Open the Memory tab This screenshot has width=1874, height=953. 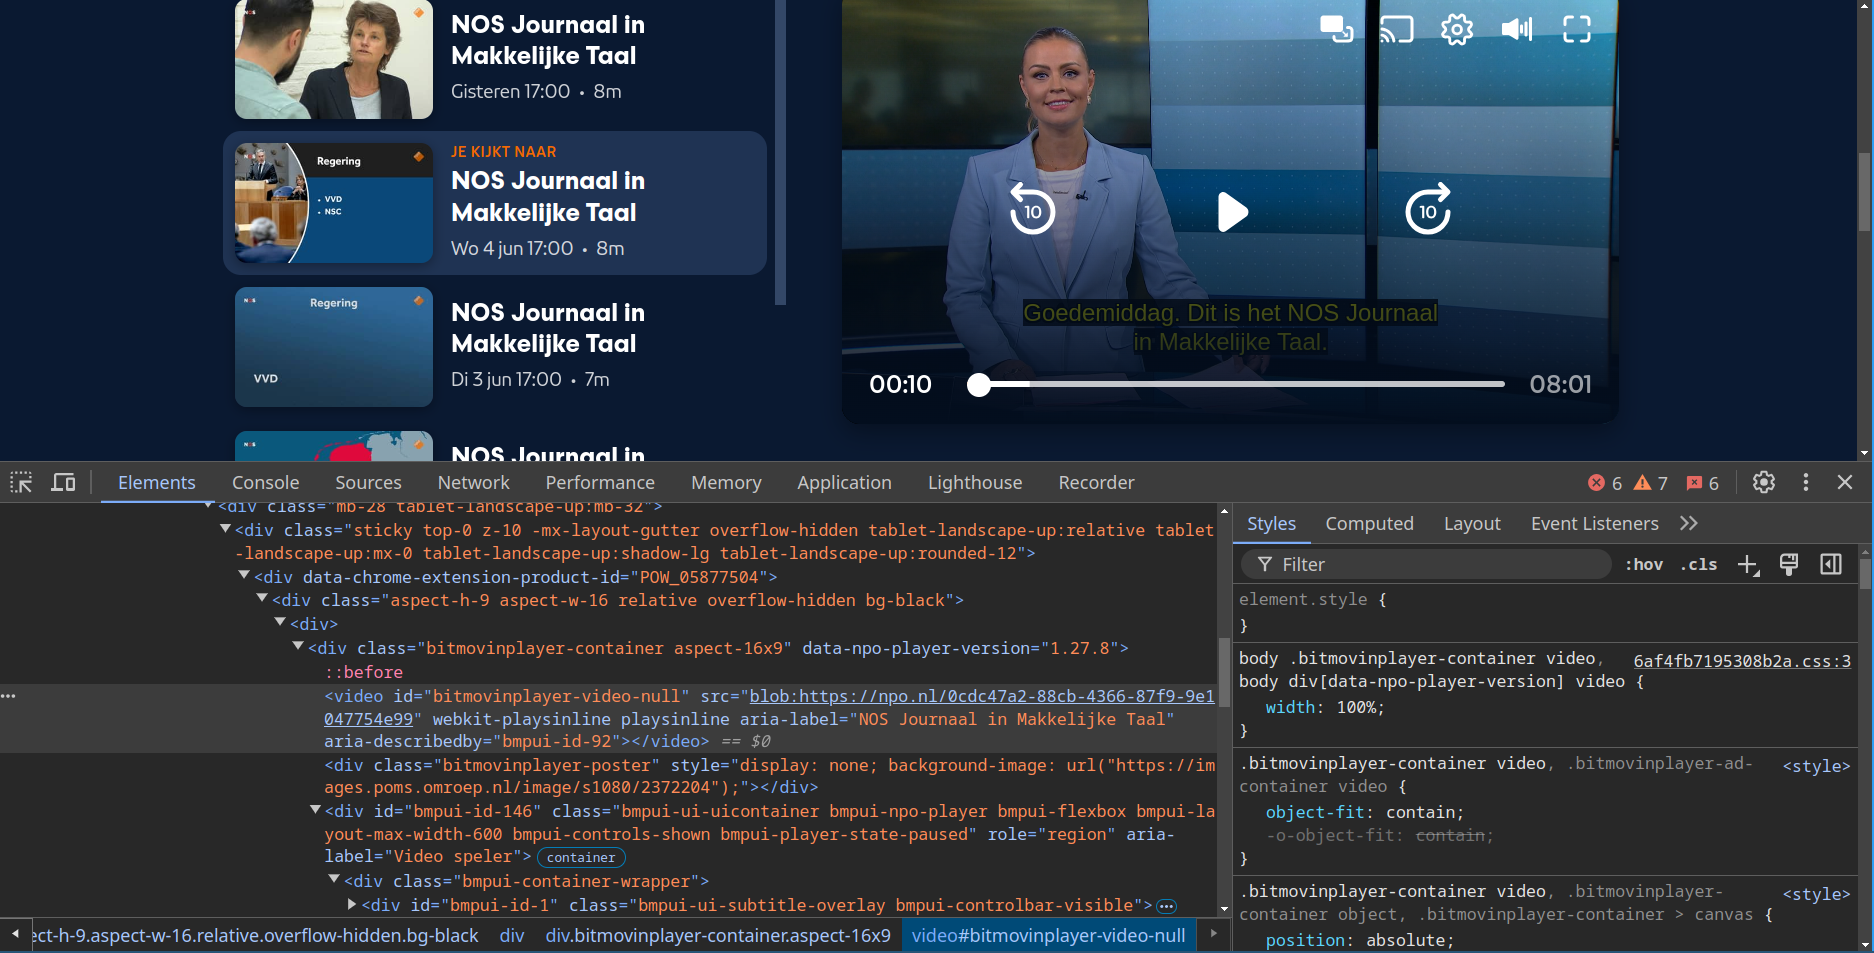726,483
